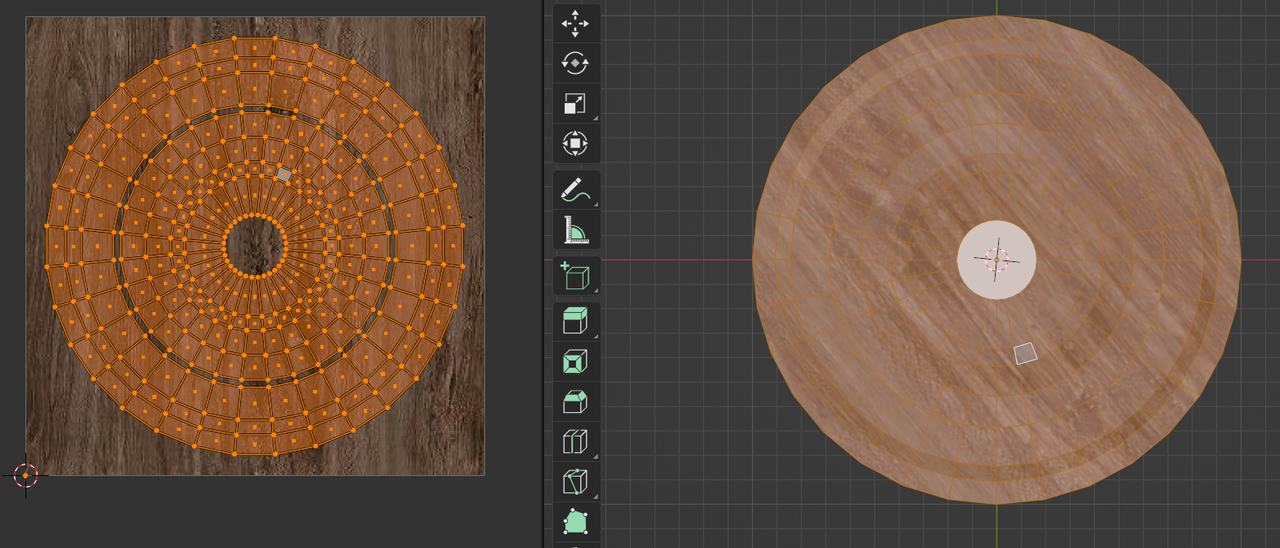Select the Move tool
Image resolution: width=1280 pixels, height=548 pixels.
576,23
